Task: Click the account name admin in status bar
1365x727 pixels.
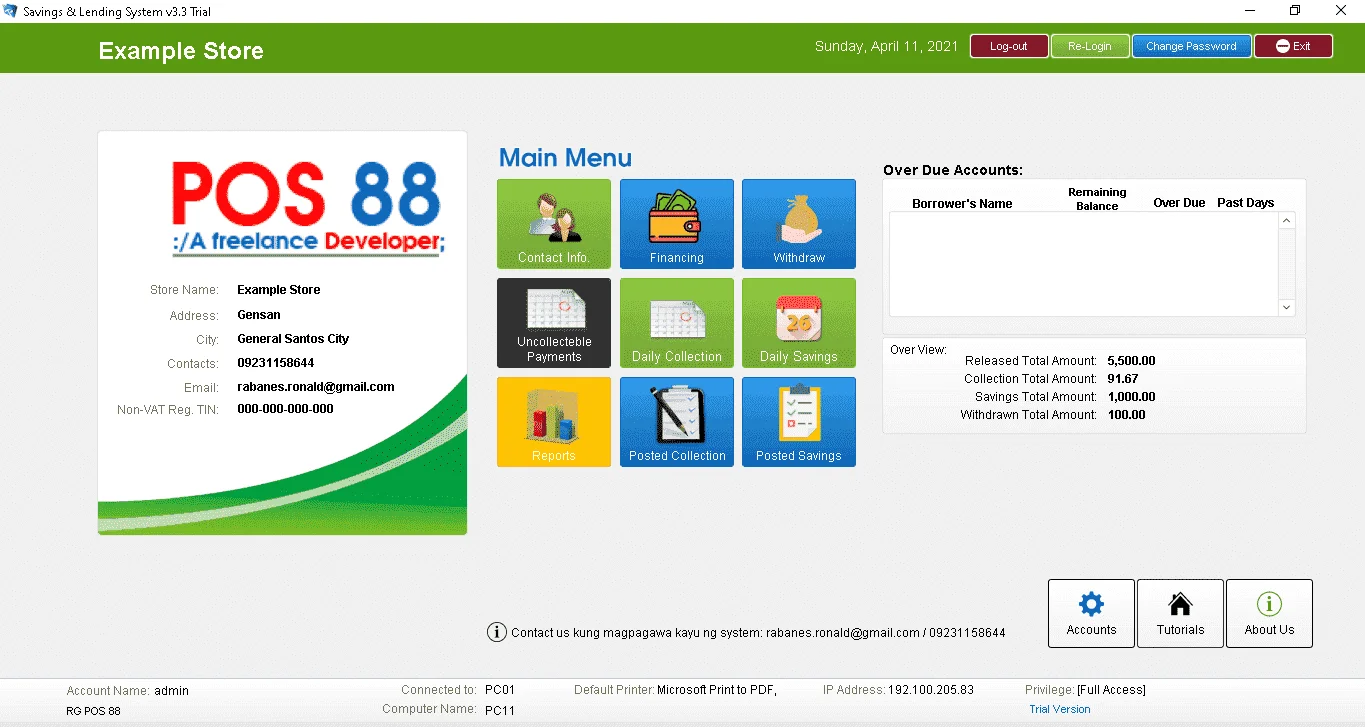Action: click(171, 691)
